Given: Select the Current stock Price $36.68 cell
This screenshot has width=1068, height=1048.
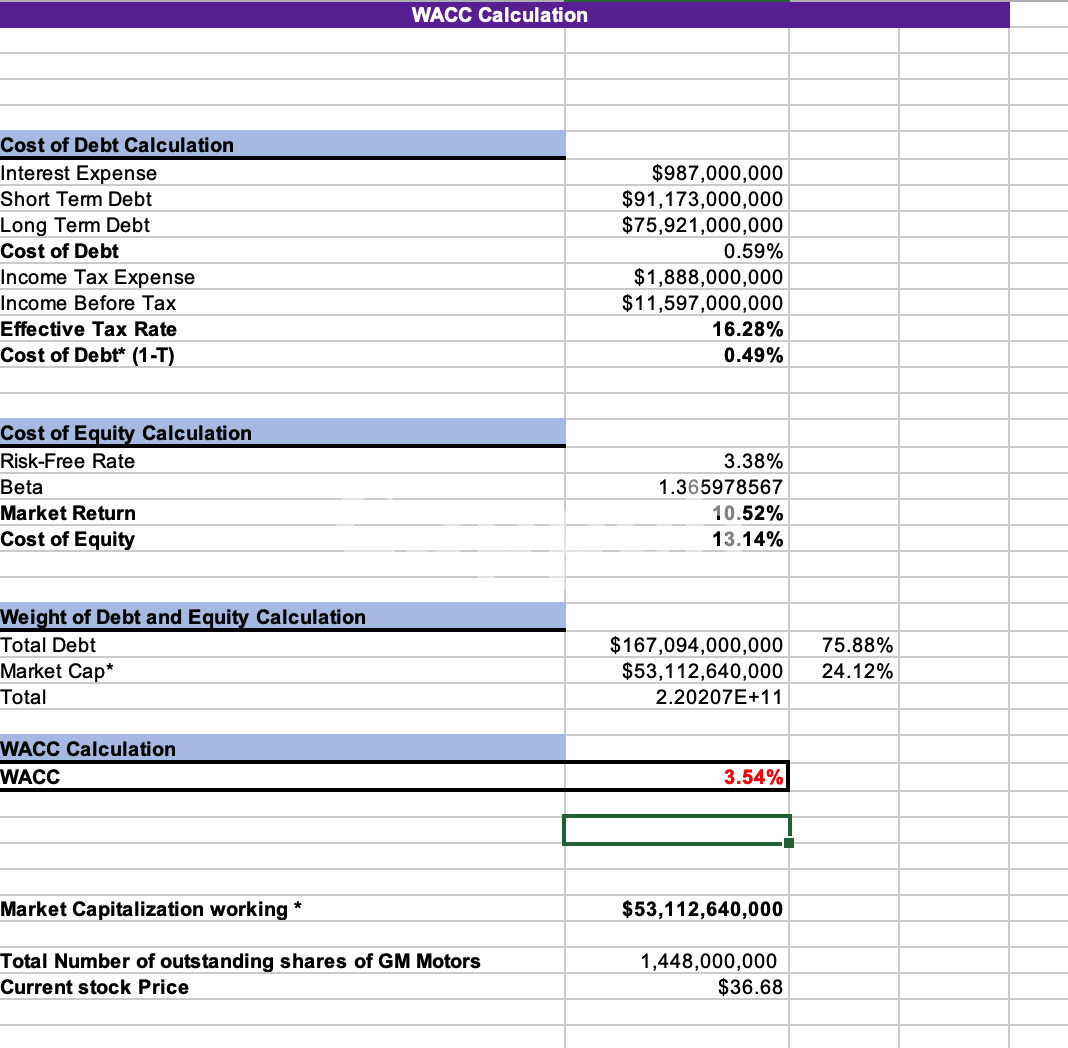Looking at the screenshot, I should pyautogui.click(x=750, y=987).
